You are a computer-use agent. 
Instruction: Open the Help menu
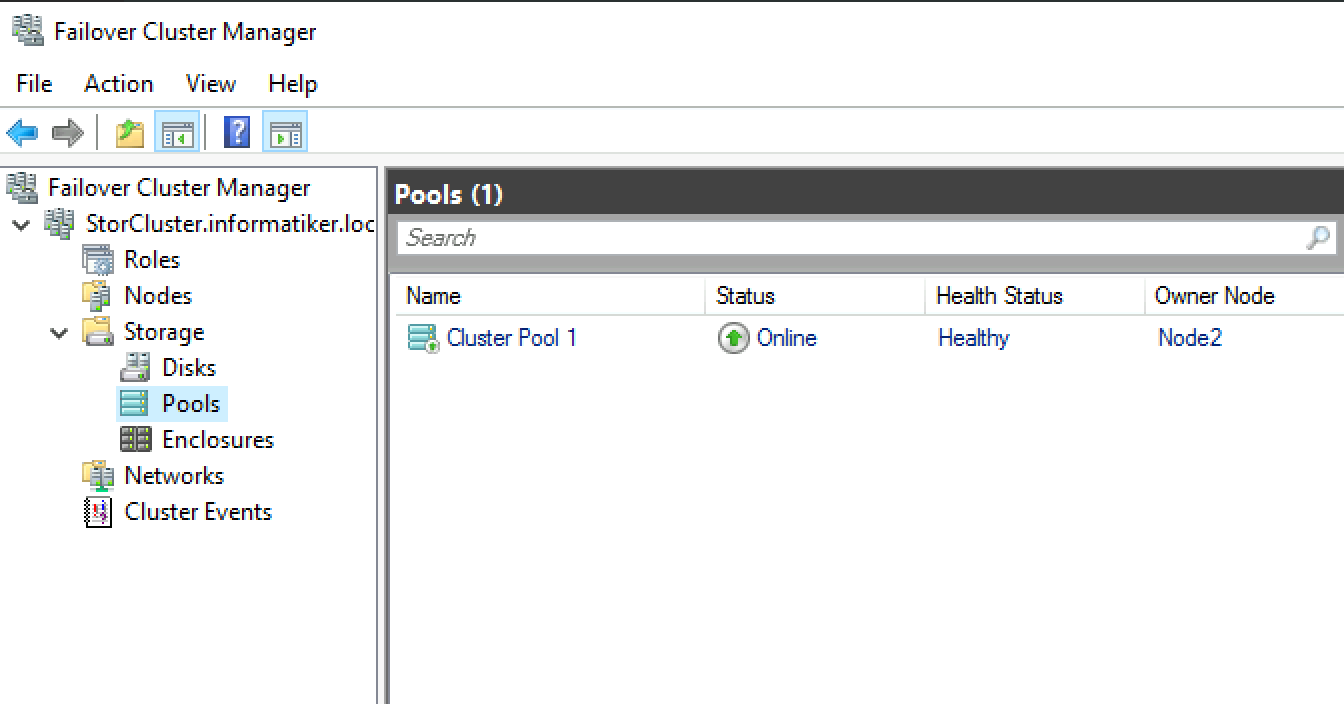pos(293,84)
